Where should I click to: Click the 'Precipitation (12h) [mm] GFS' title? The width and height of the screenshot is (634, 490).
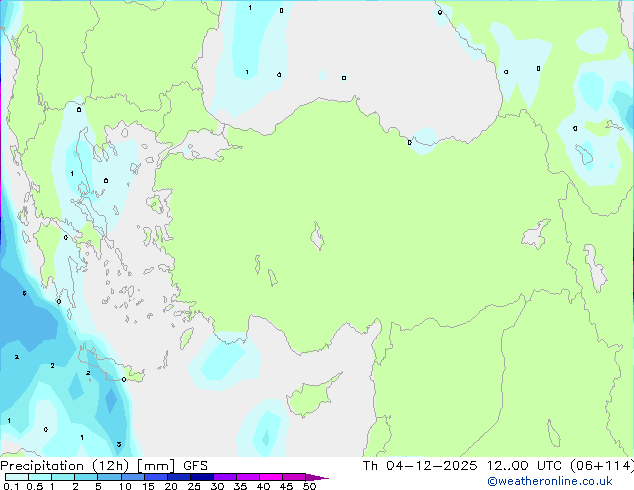pyautogui.click(x=104, y=466)
